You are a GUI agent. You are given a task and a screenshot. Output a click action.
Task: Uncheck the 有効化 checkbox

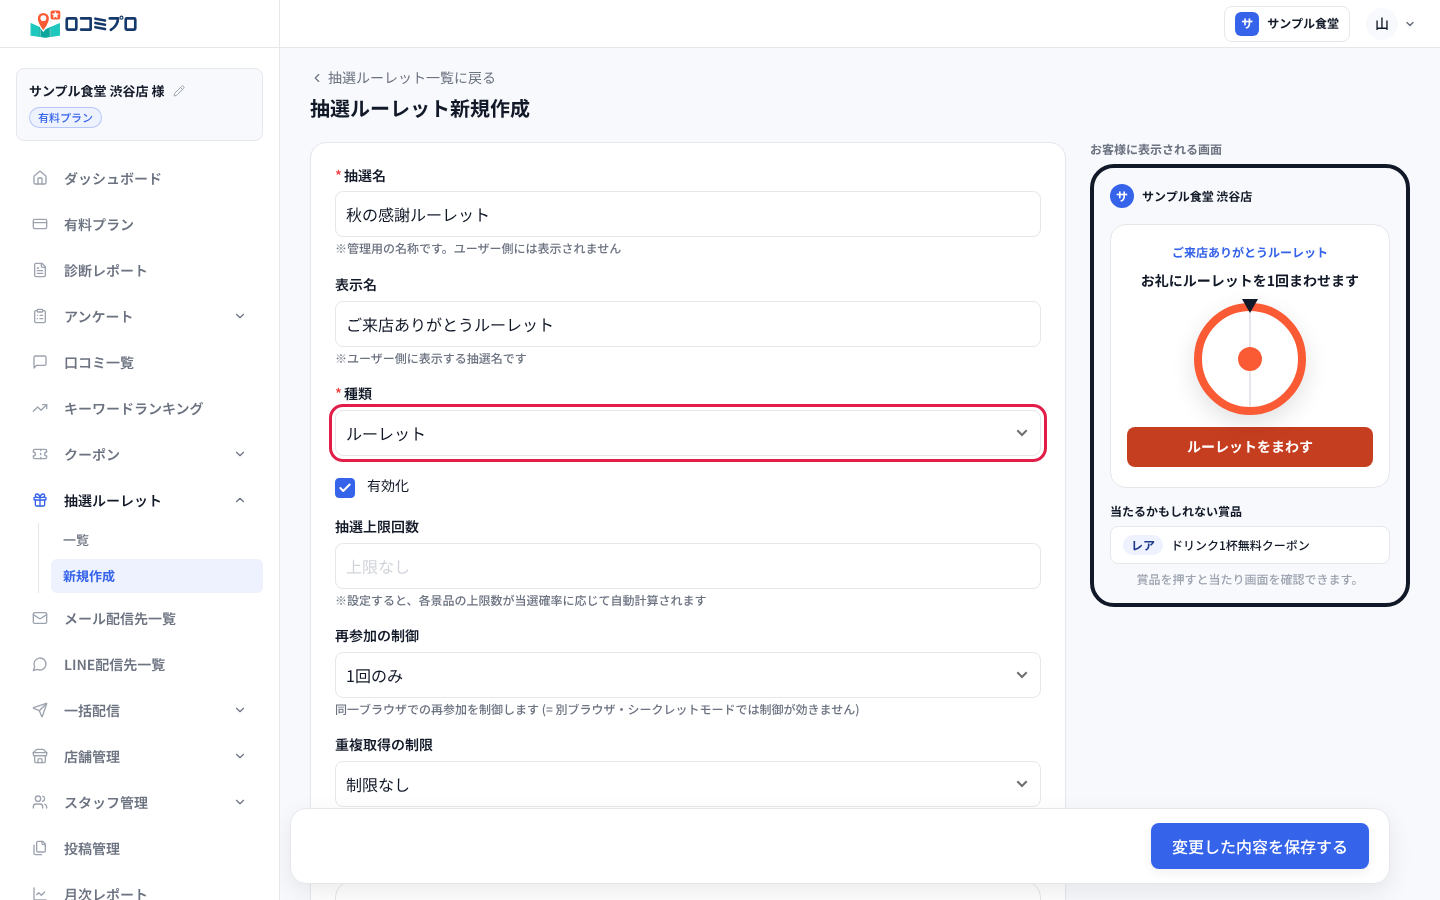click(x=345, y=487)
